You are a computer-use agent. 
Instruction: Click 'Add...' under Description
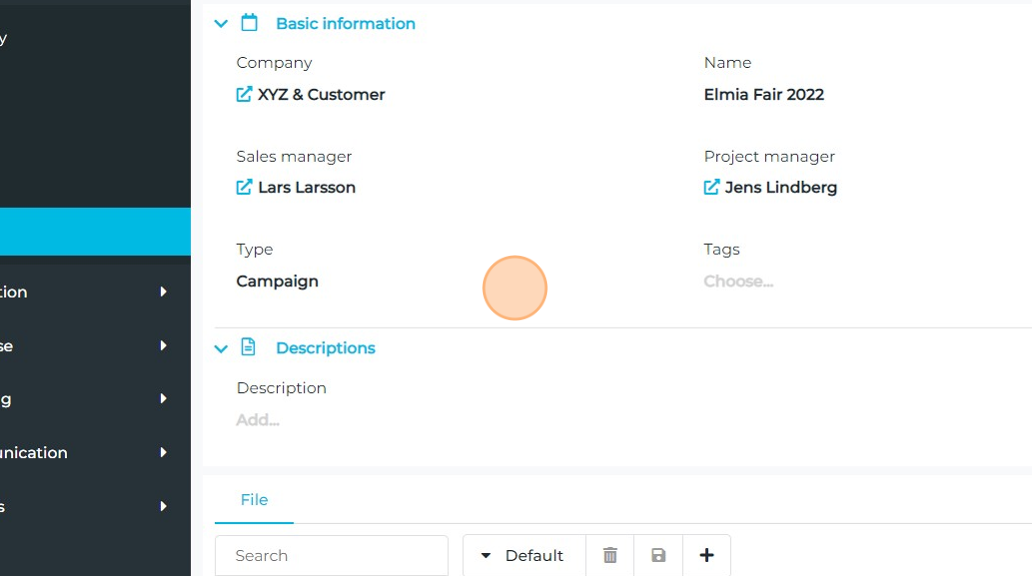coord(258,420)
